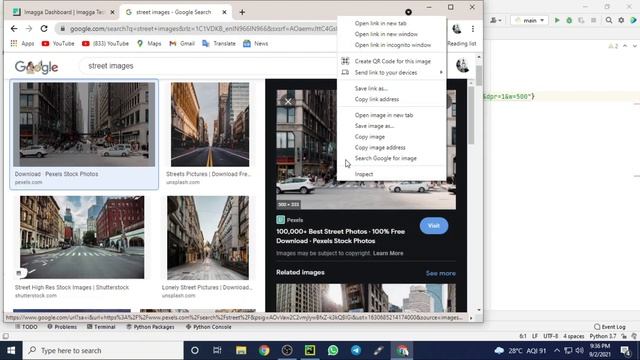Click the blue Visit button

pos(433,226)
